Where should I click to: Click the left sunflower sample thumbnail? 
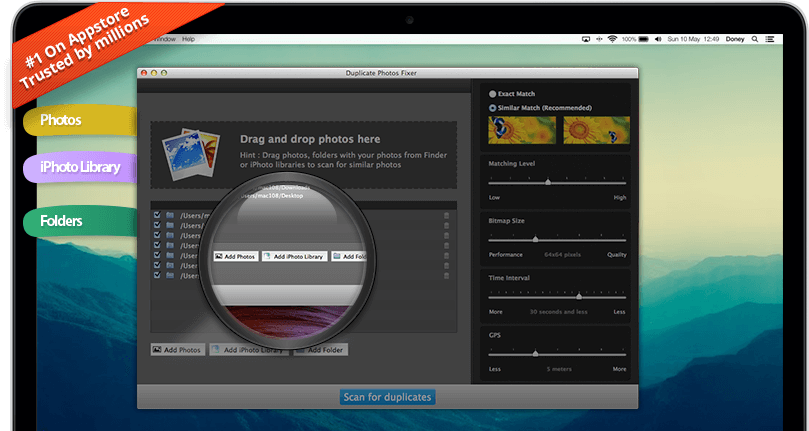coord(522,130)
